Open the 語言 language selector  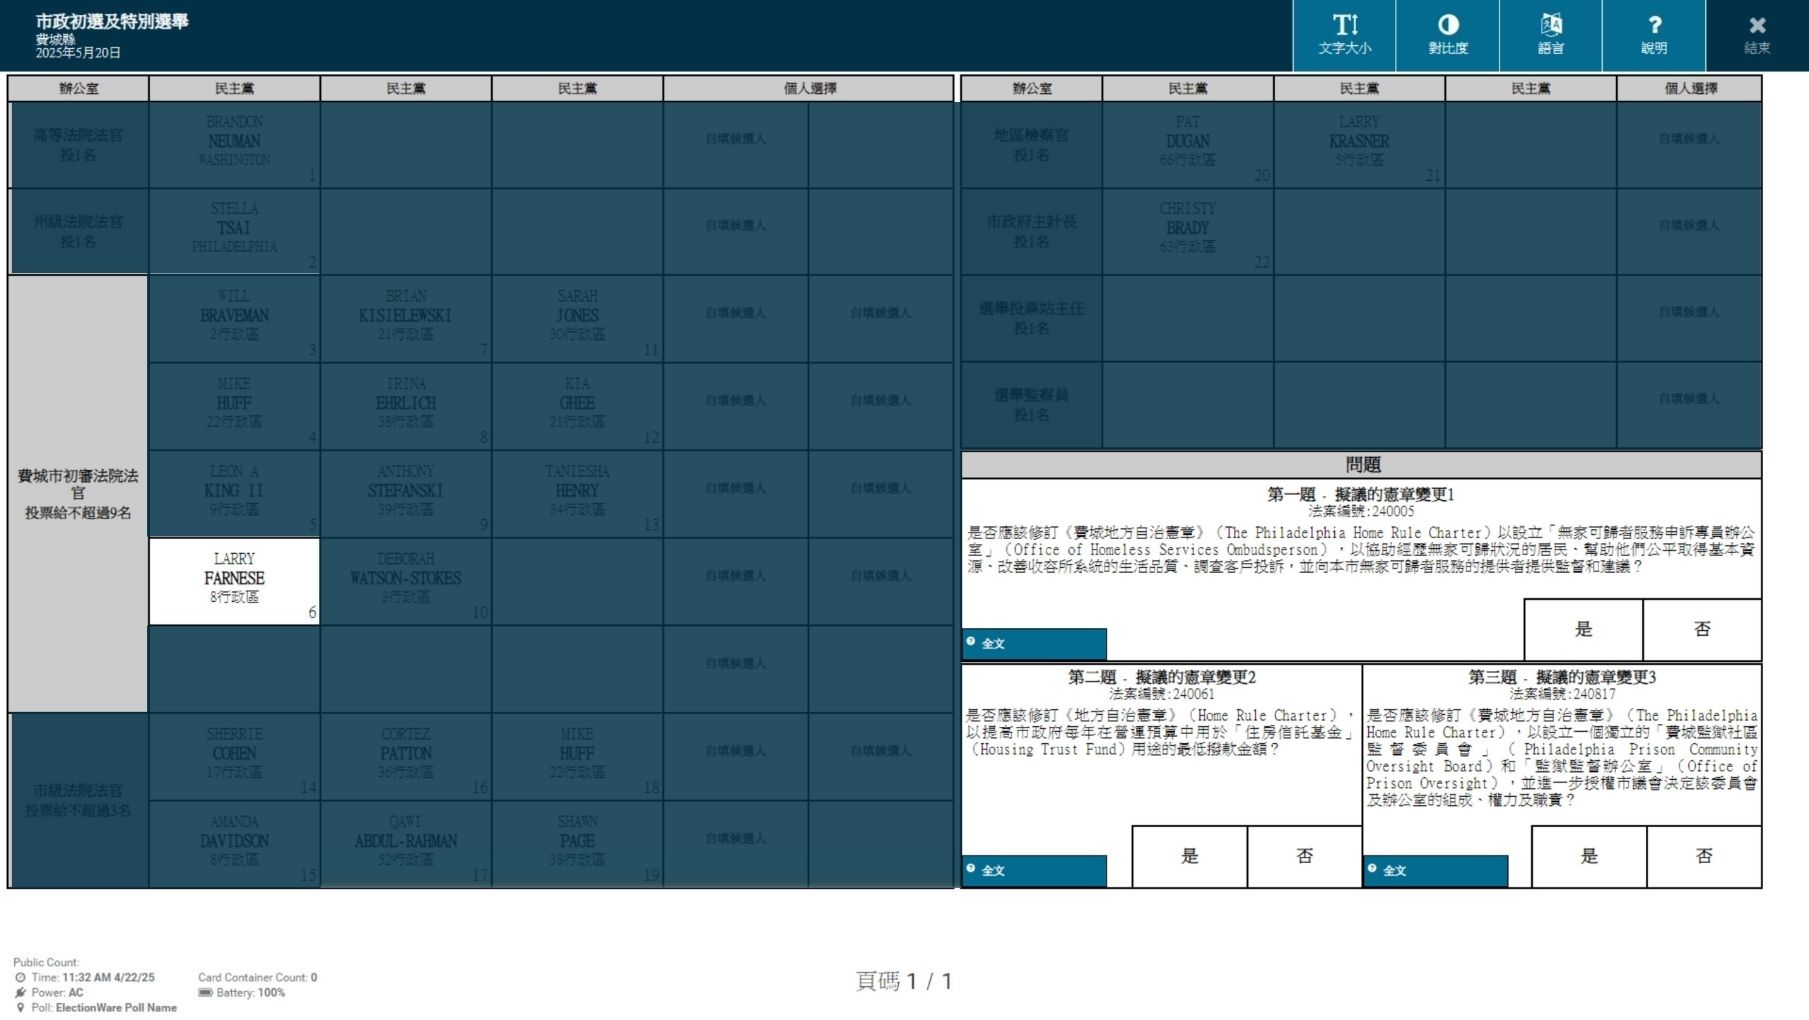coord(1550,35)
